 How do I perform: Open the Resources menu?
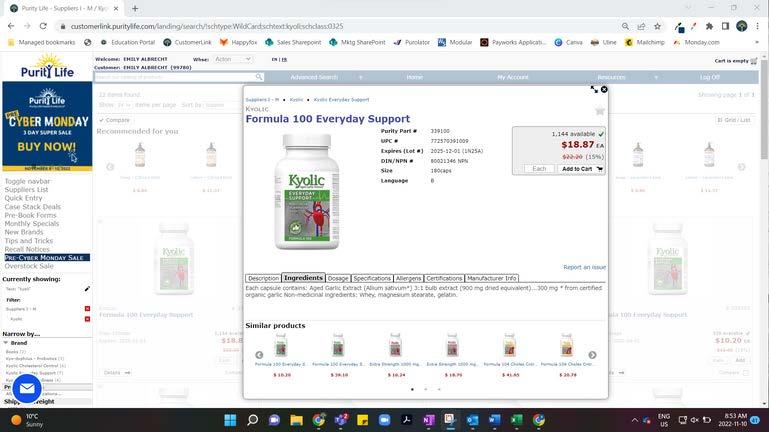pyautogui.click(x=611, y=77)
